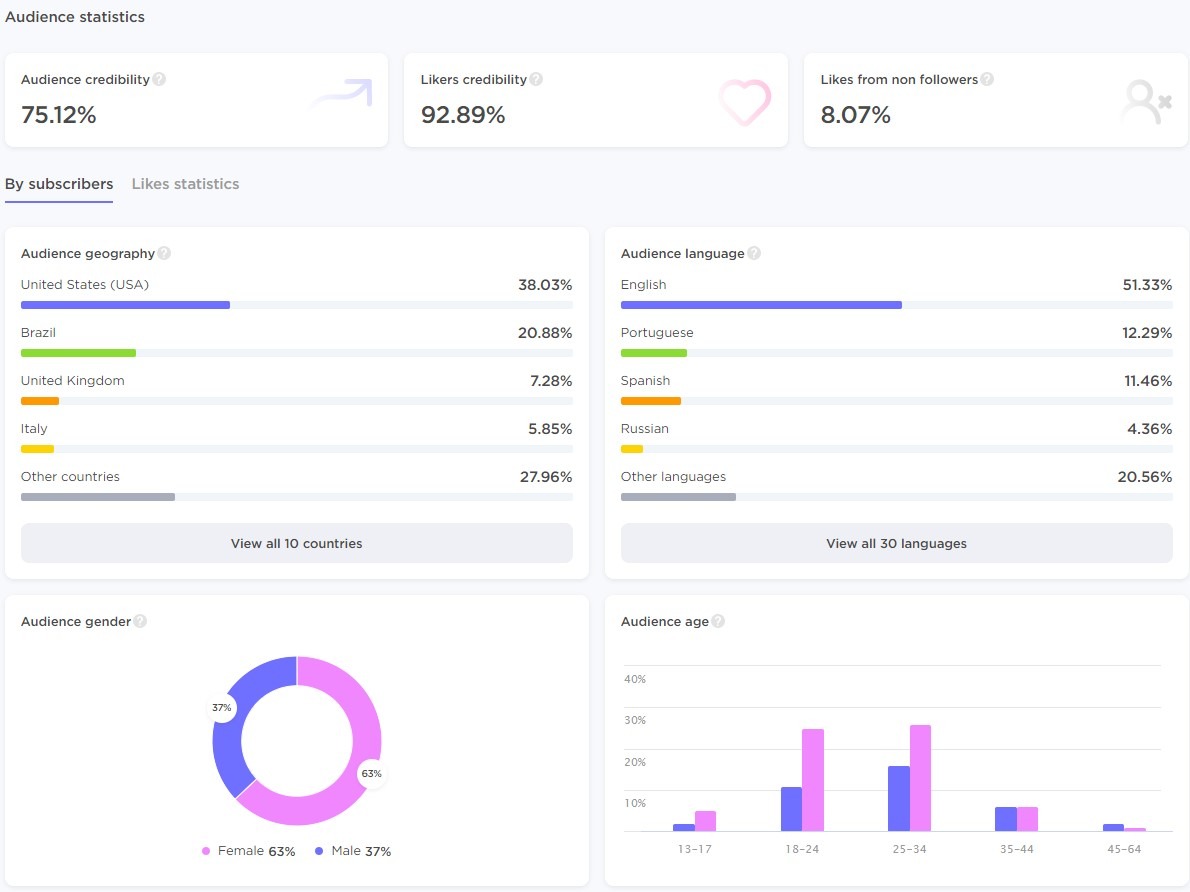Screen dimensions: 1190x892
Task: Select the crossed-out user icon
Action: pos(1145,100)
